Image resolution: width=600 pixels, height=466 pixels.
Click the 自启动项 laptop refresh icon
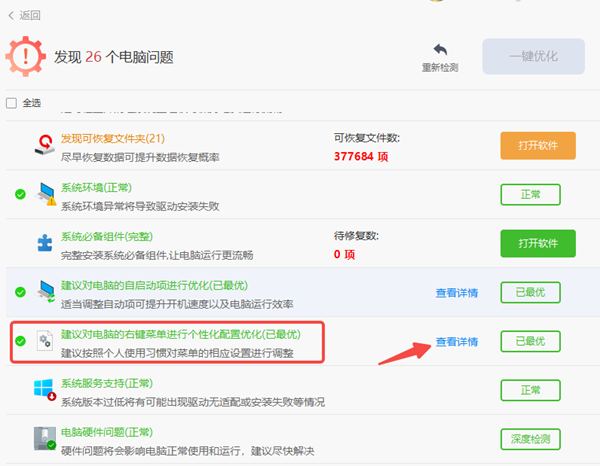46,292
